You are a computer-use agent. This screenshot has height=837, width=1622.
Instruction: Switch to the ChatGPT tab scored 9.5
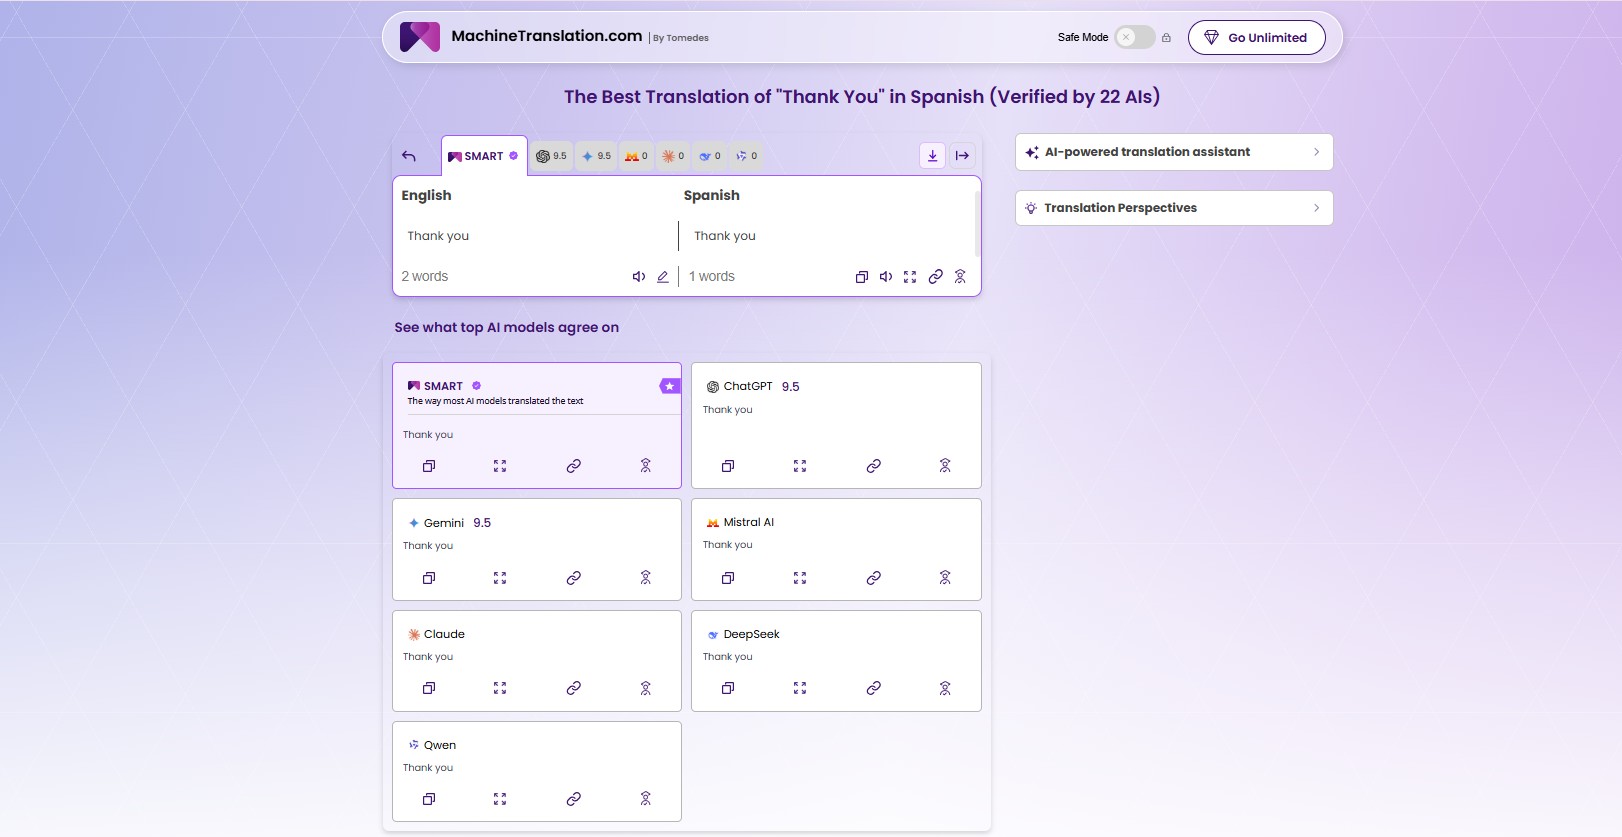(x=551, y=156)
